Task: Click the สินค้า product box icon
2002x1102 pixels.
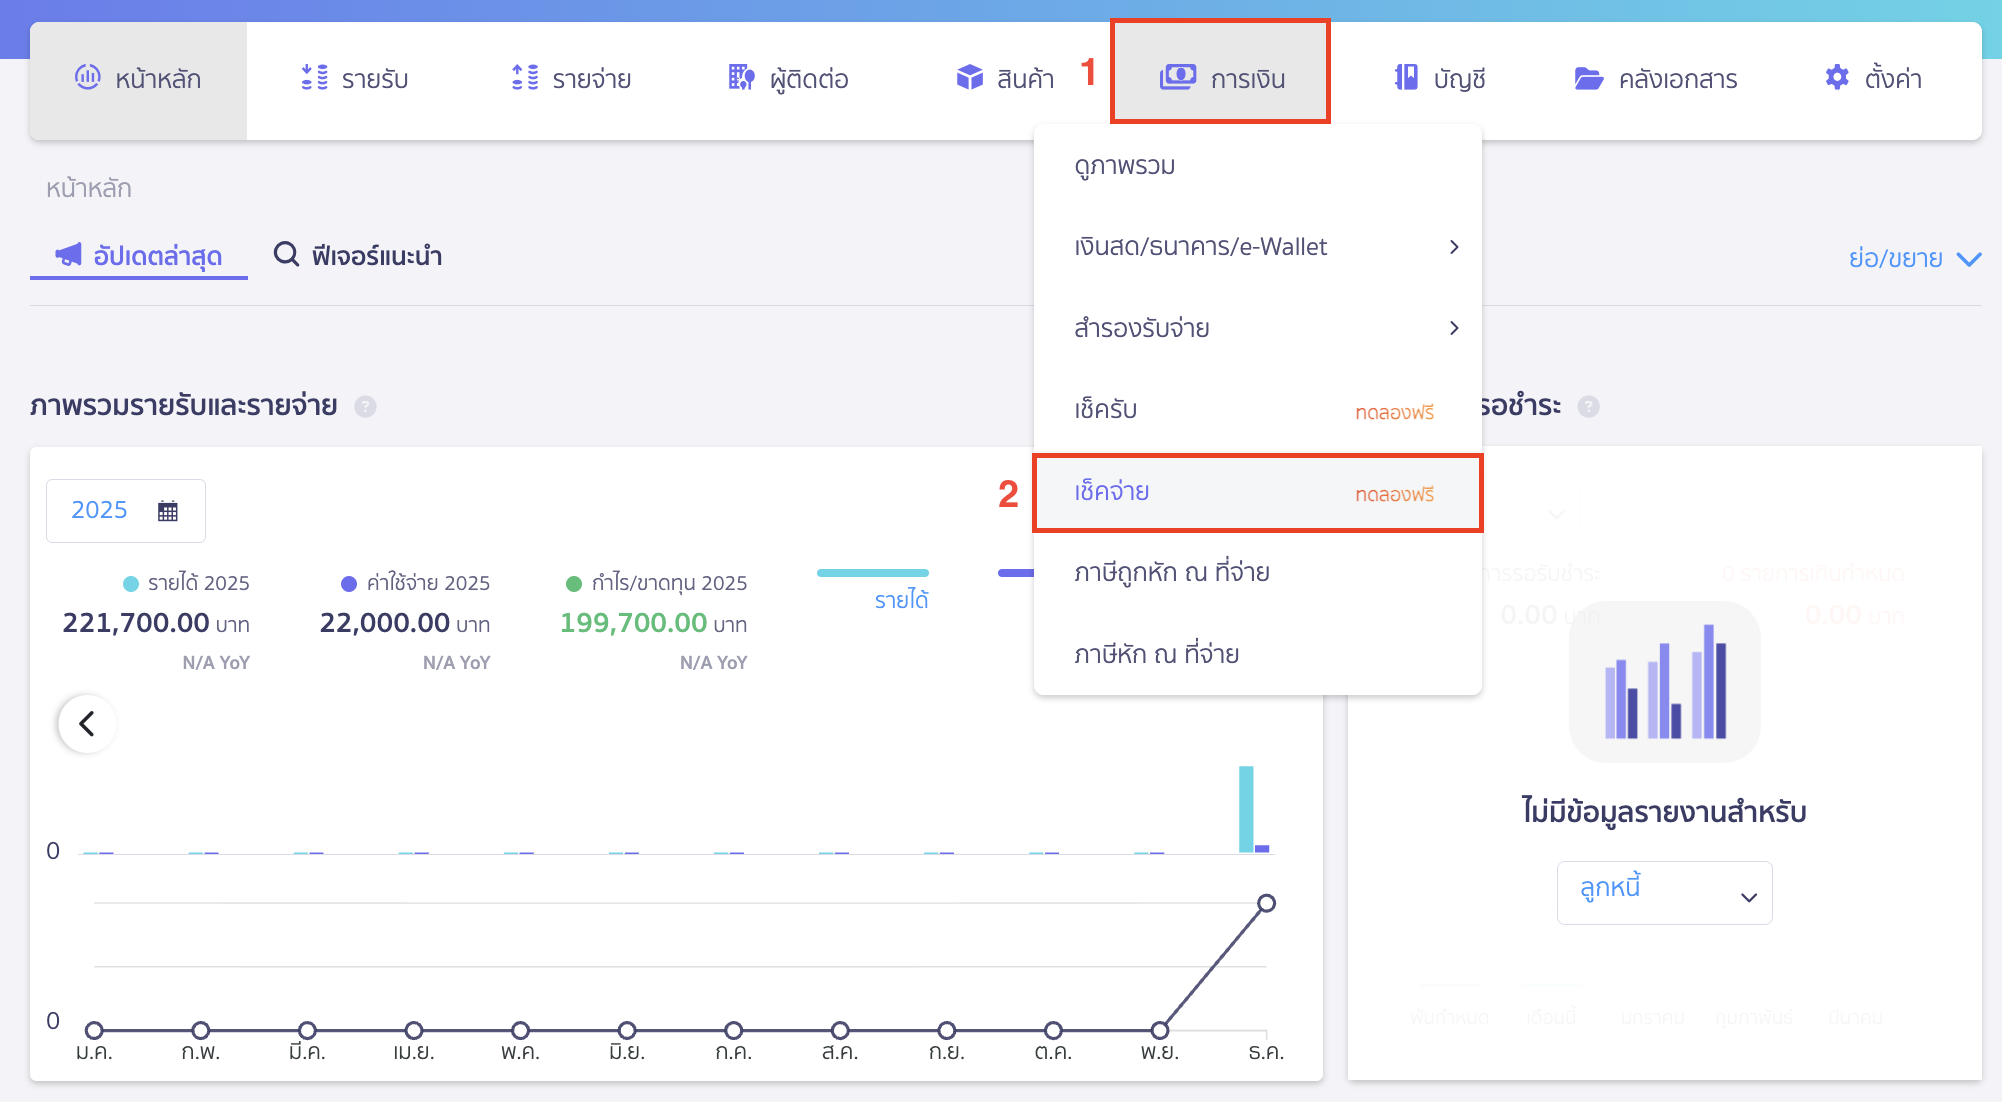Action: (969, 77)
